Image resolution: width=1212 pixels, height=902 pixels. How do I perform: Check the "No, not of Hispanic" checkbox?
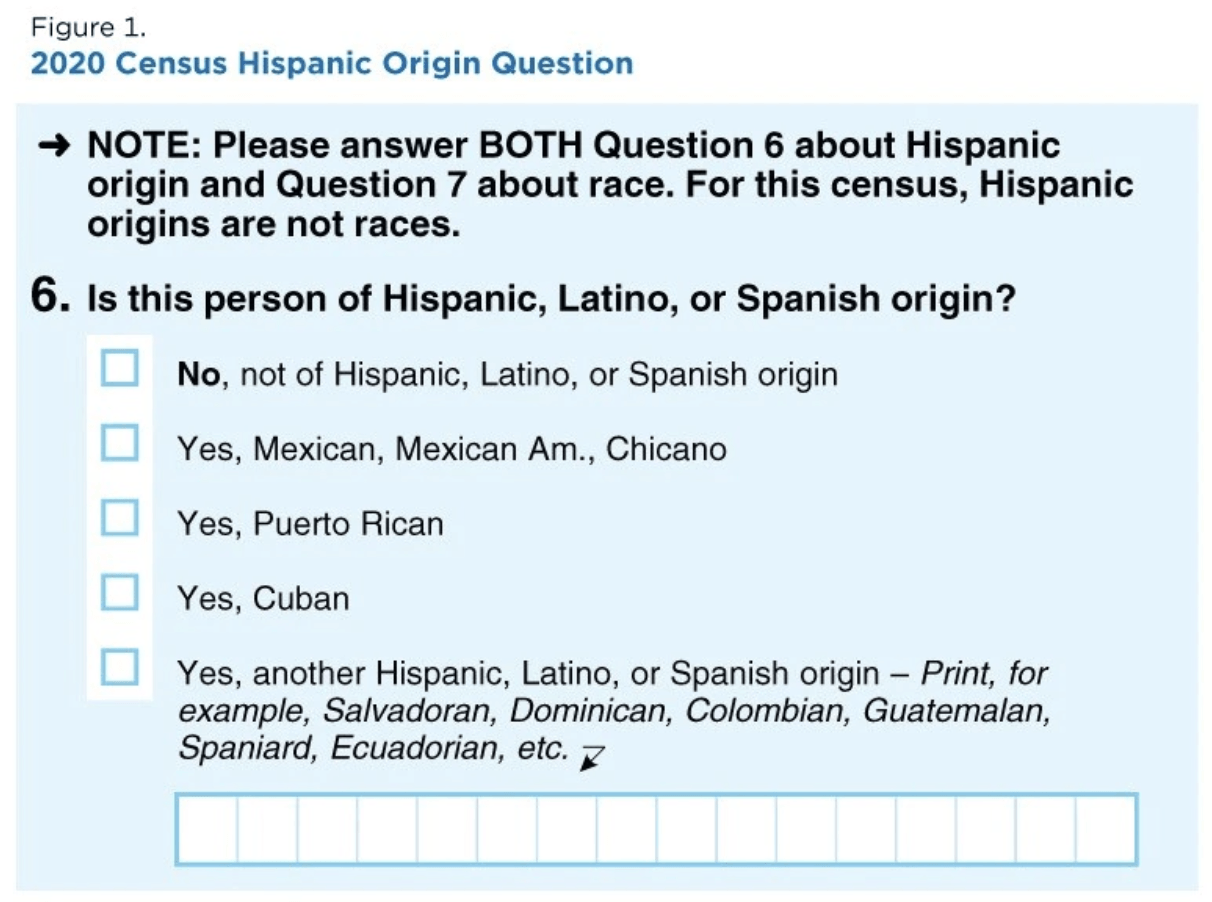coord(120,368)
